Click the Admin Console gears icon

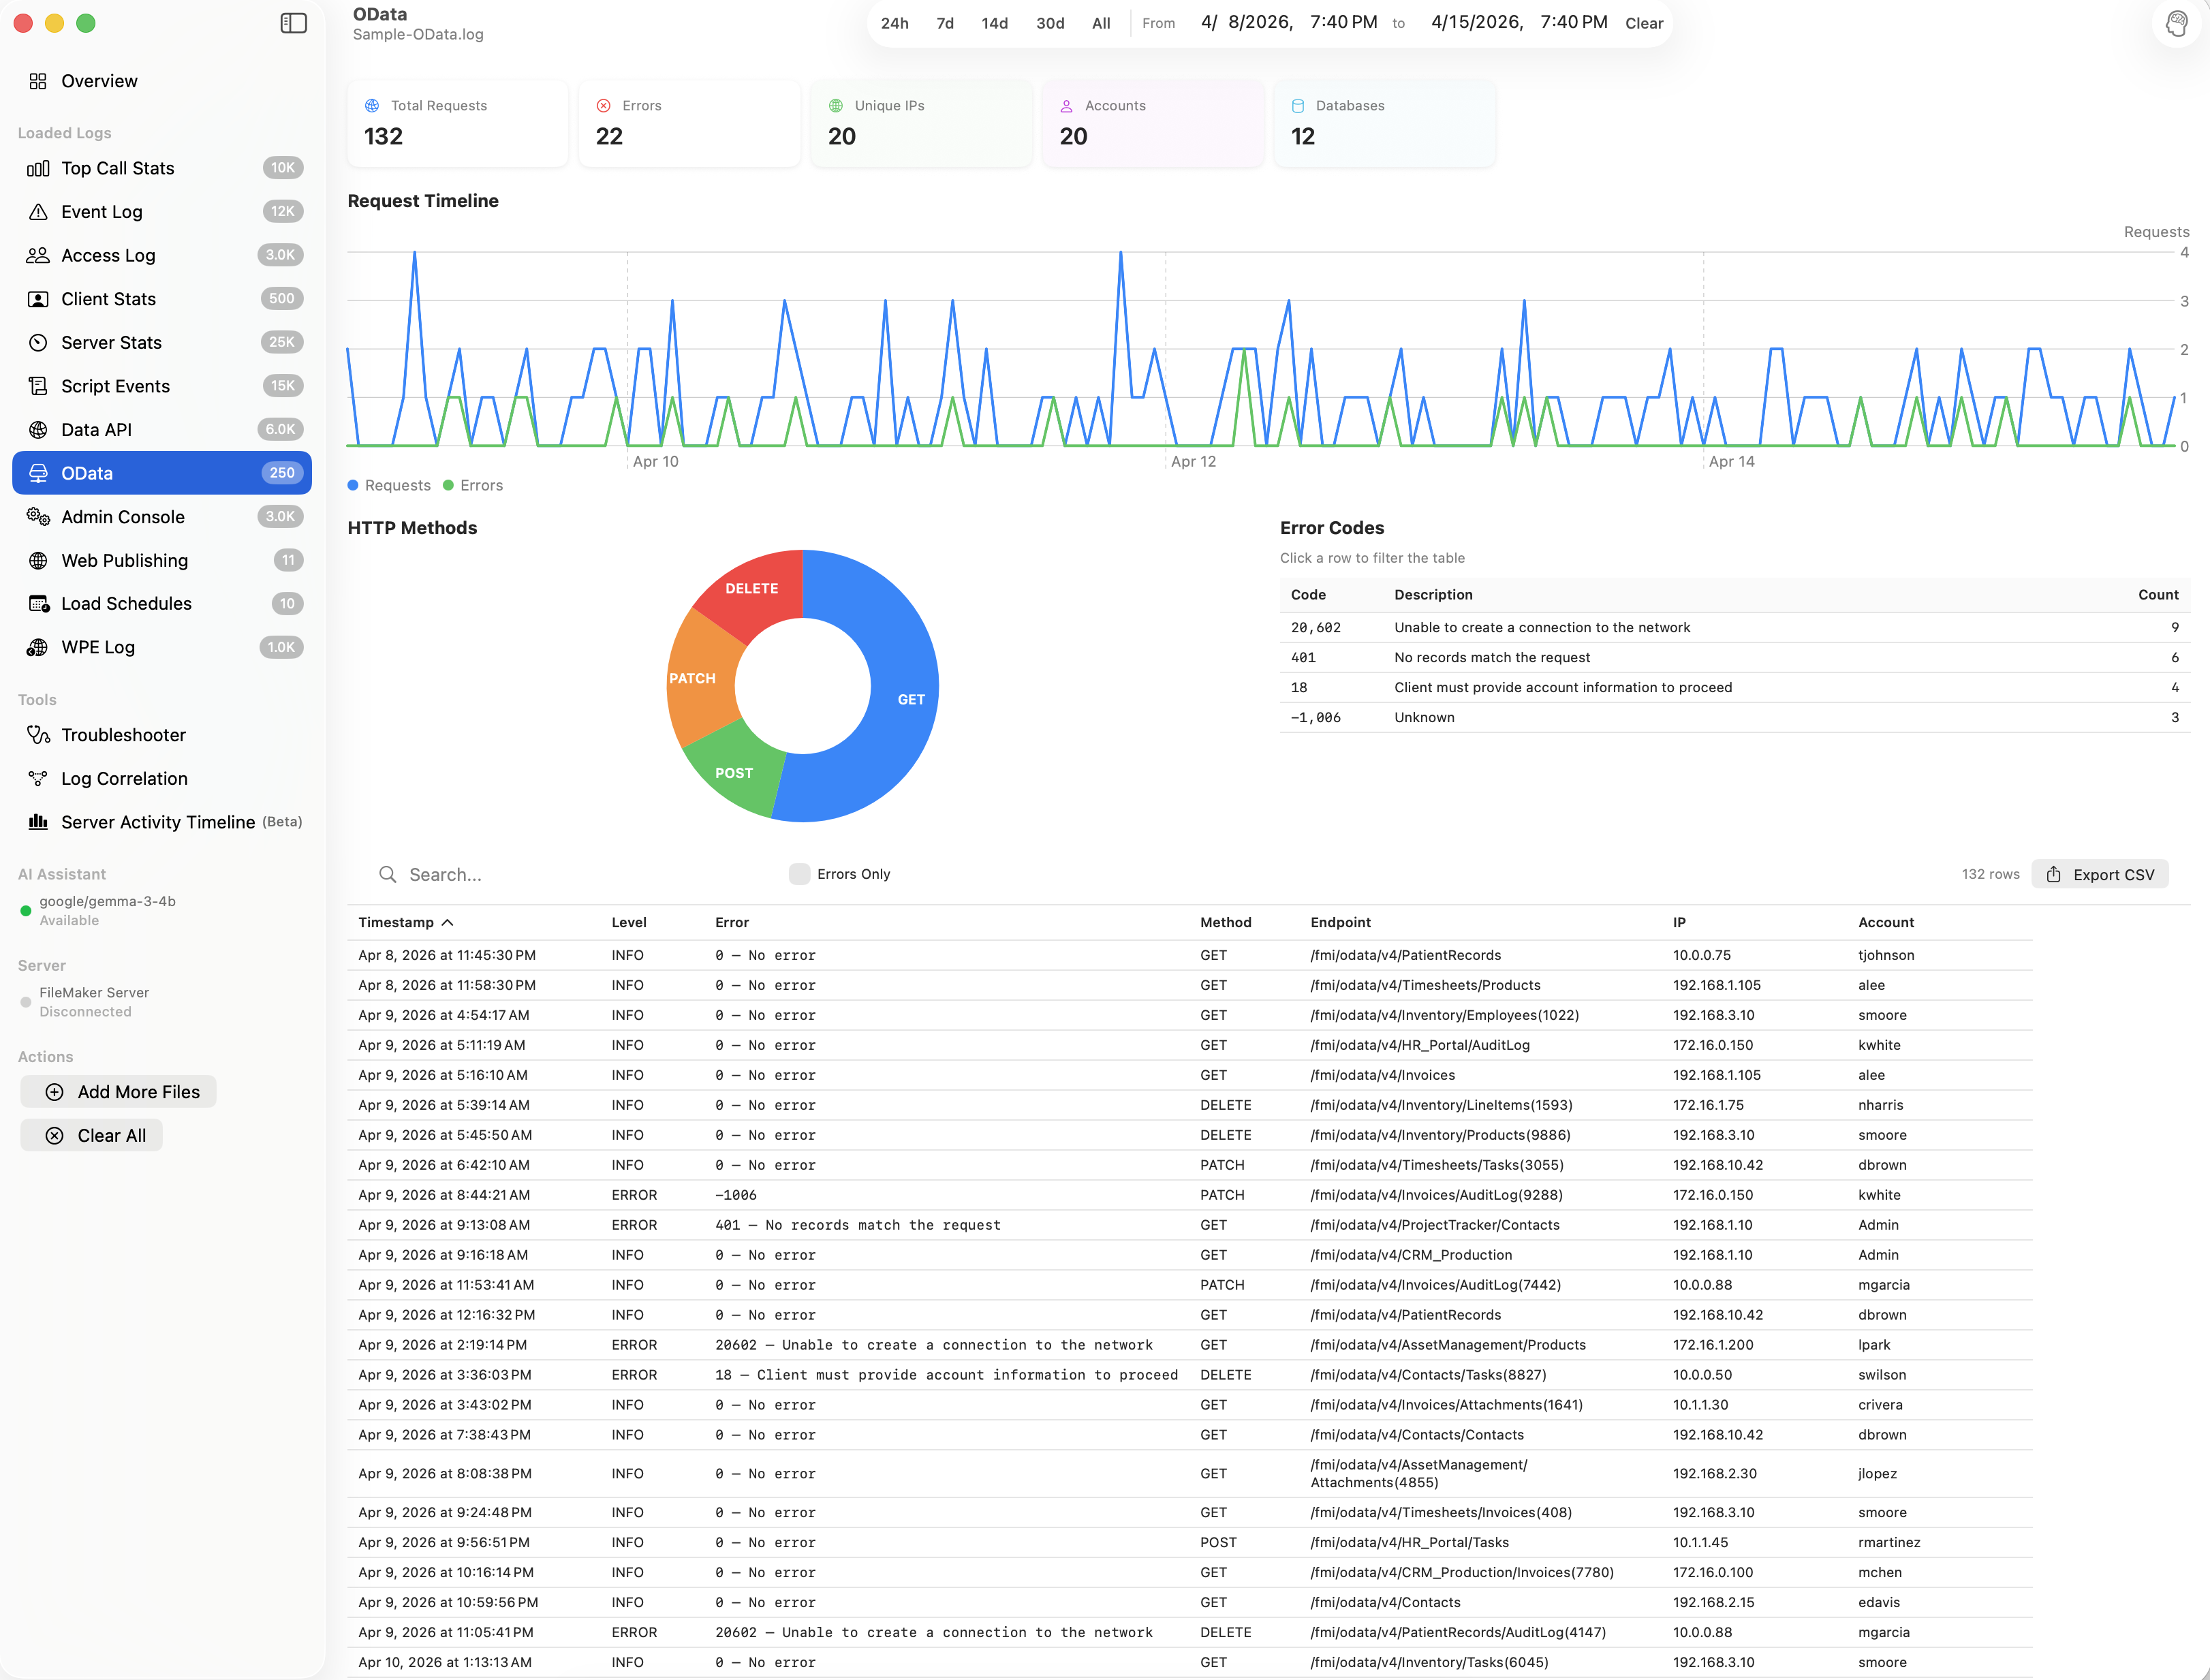[x=38, y=517]
